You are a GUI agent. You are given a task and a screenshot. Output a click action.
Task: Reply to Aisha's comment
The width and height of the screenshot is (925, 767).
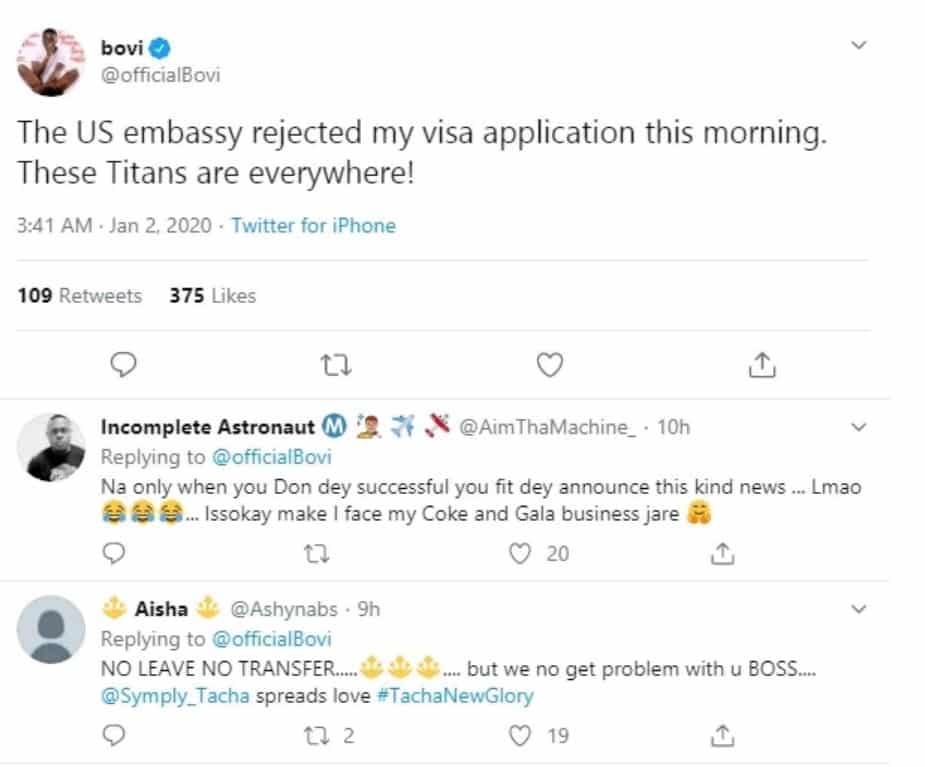point(115,736)
